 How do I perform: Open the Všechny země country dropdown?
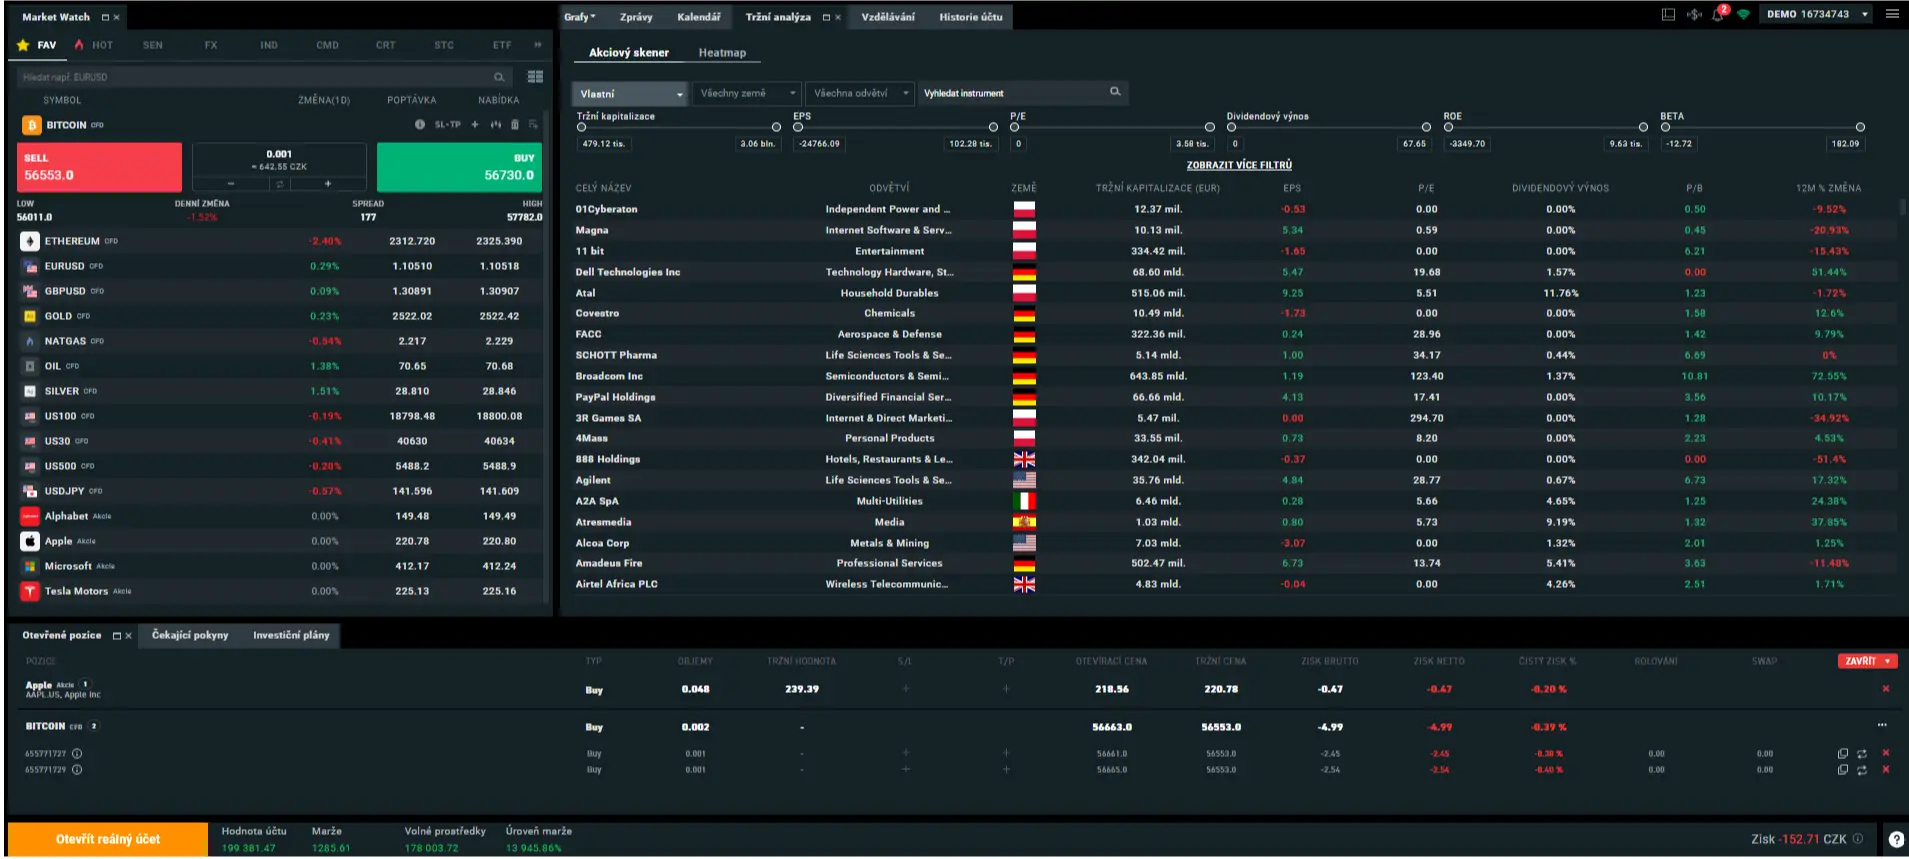point(746,94)
